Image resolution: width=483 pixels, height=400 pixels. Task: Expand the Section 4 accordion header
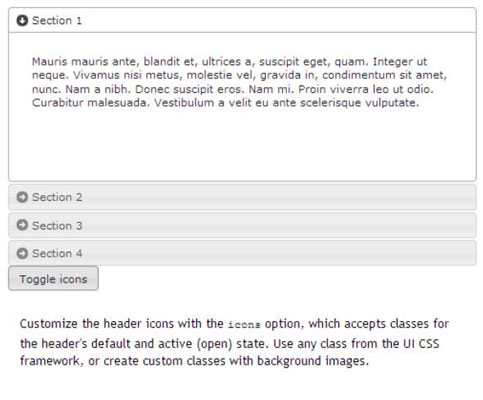(x=242, y=253)
